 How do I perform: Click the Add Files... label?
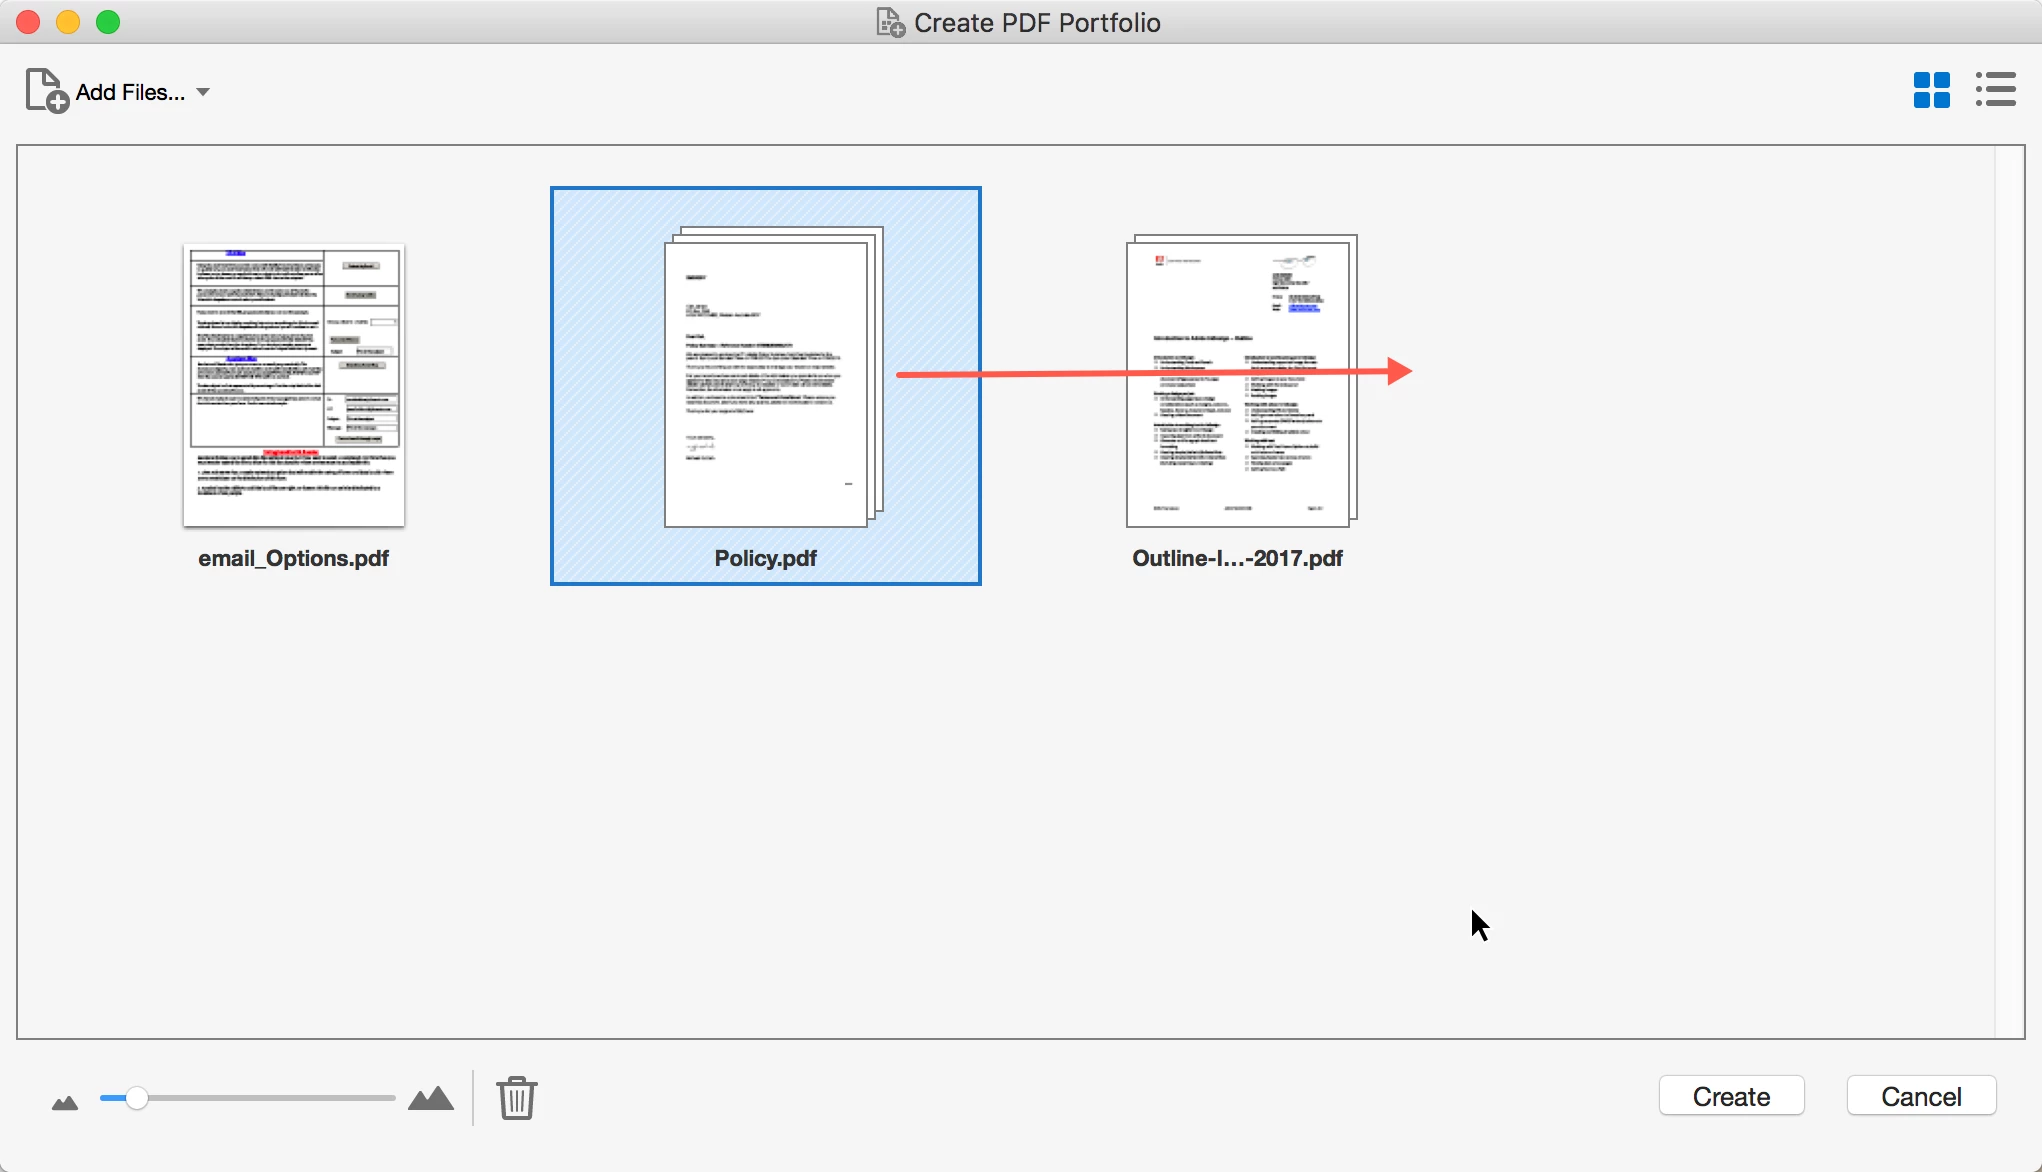[x=130, y=92]
